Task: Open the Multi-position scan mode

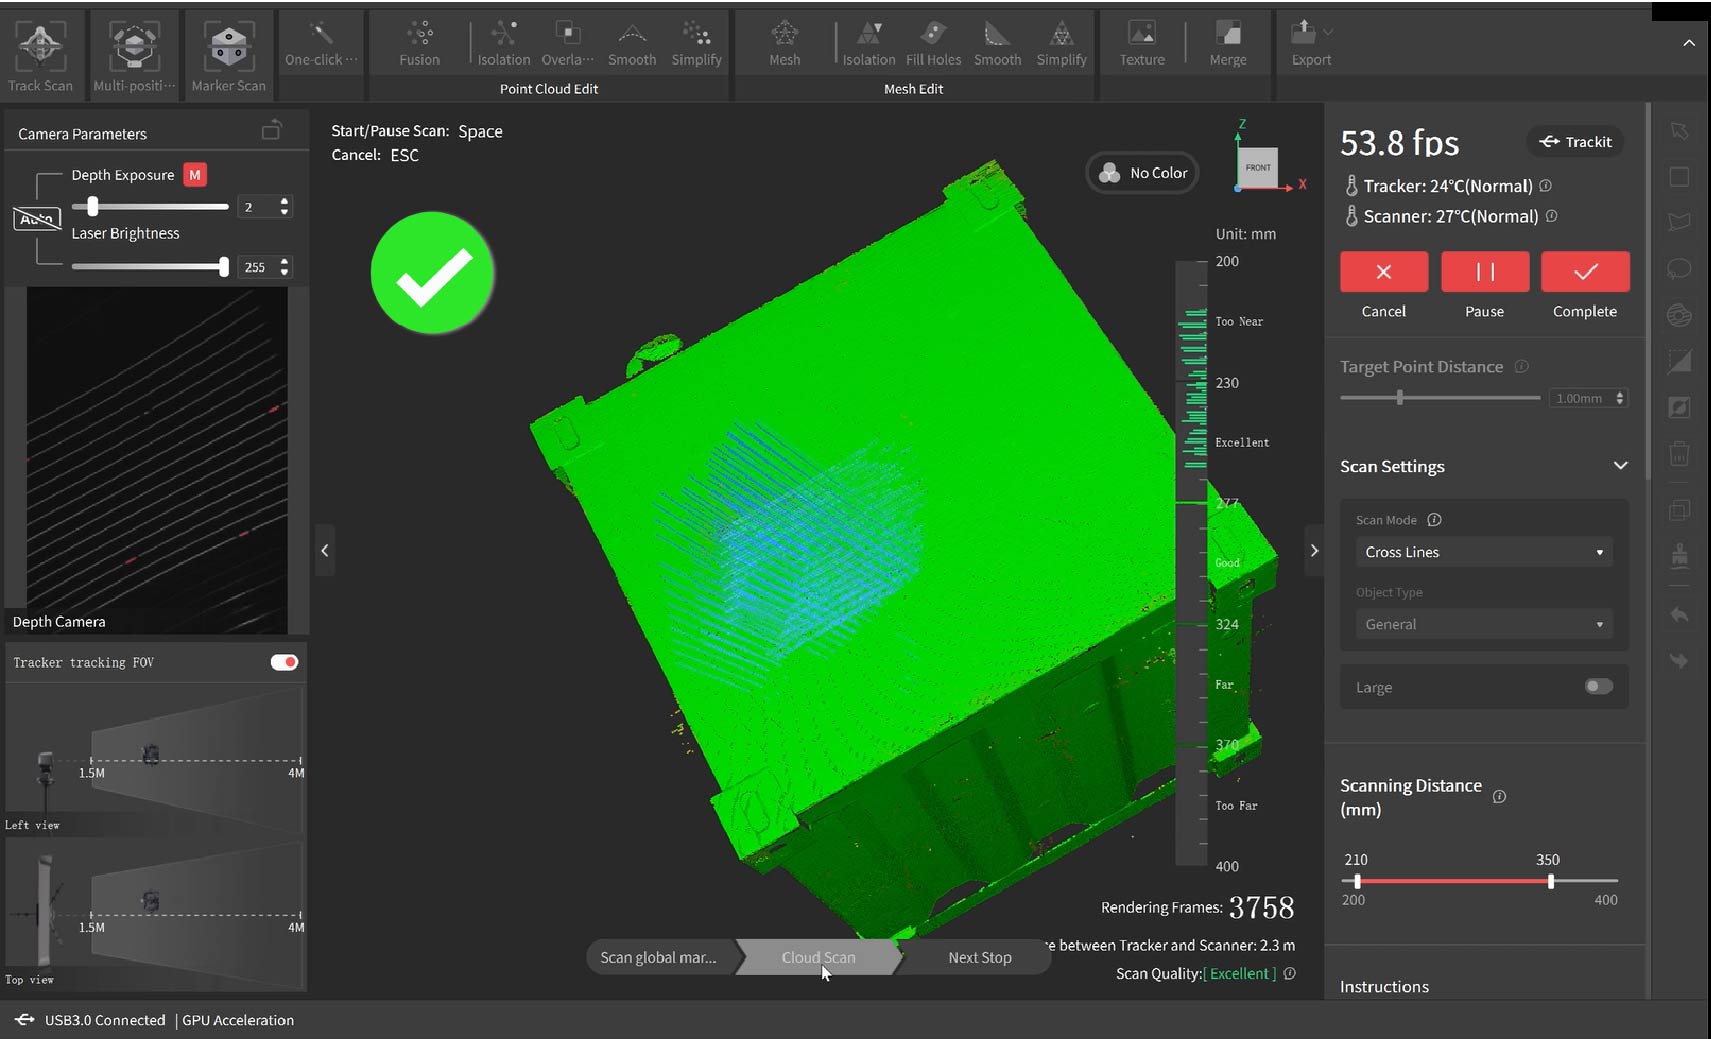Action: 134,55
